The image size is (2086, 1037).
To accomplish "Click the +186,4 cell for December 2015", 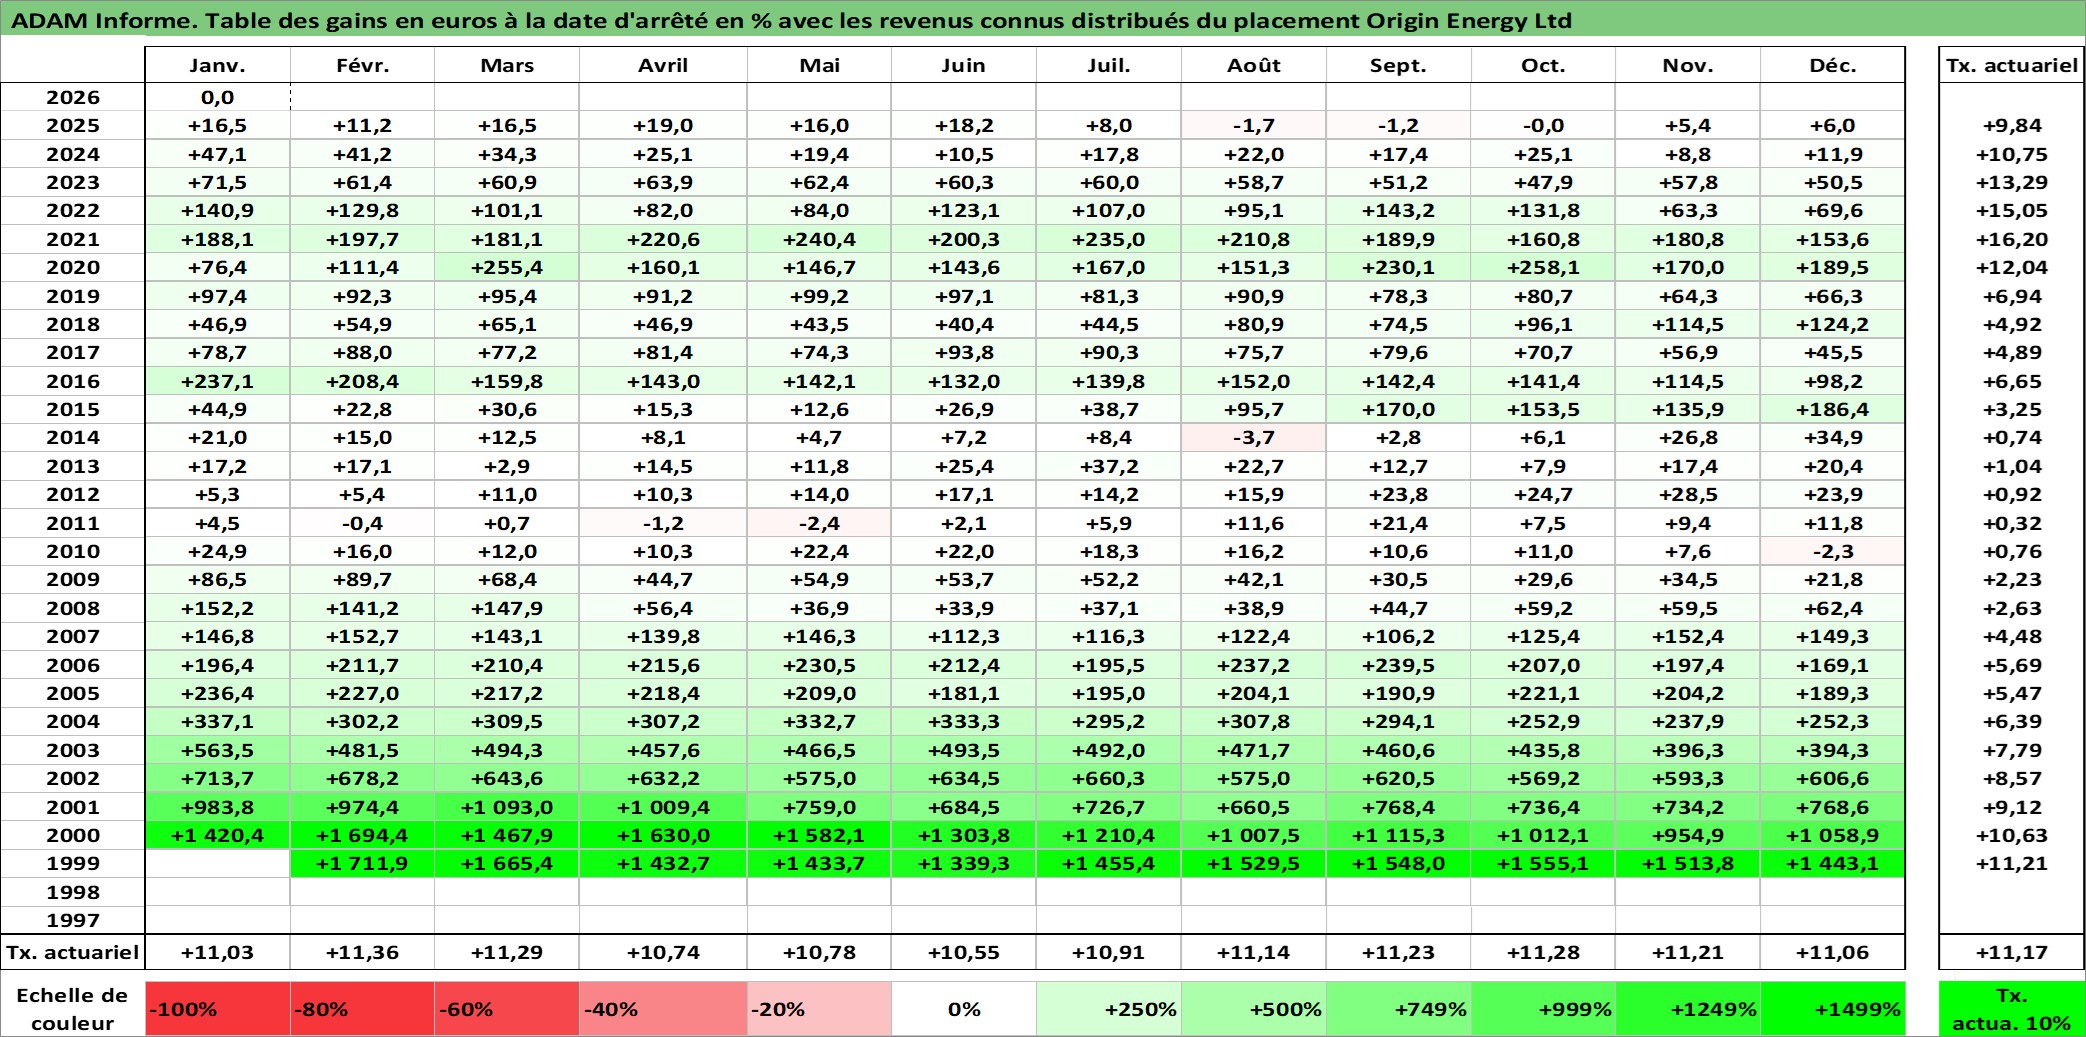I will [1833, 409].
